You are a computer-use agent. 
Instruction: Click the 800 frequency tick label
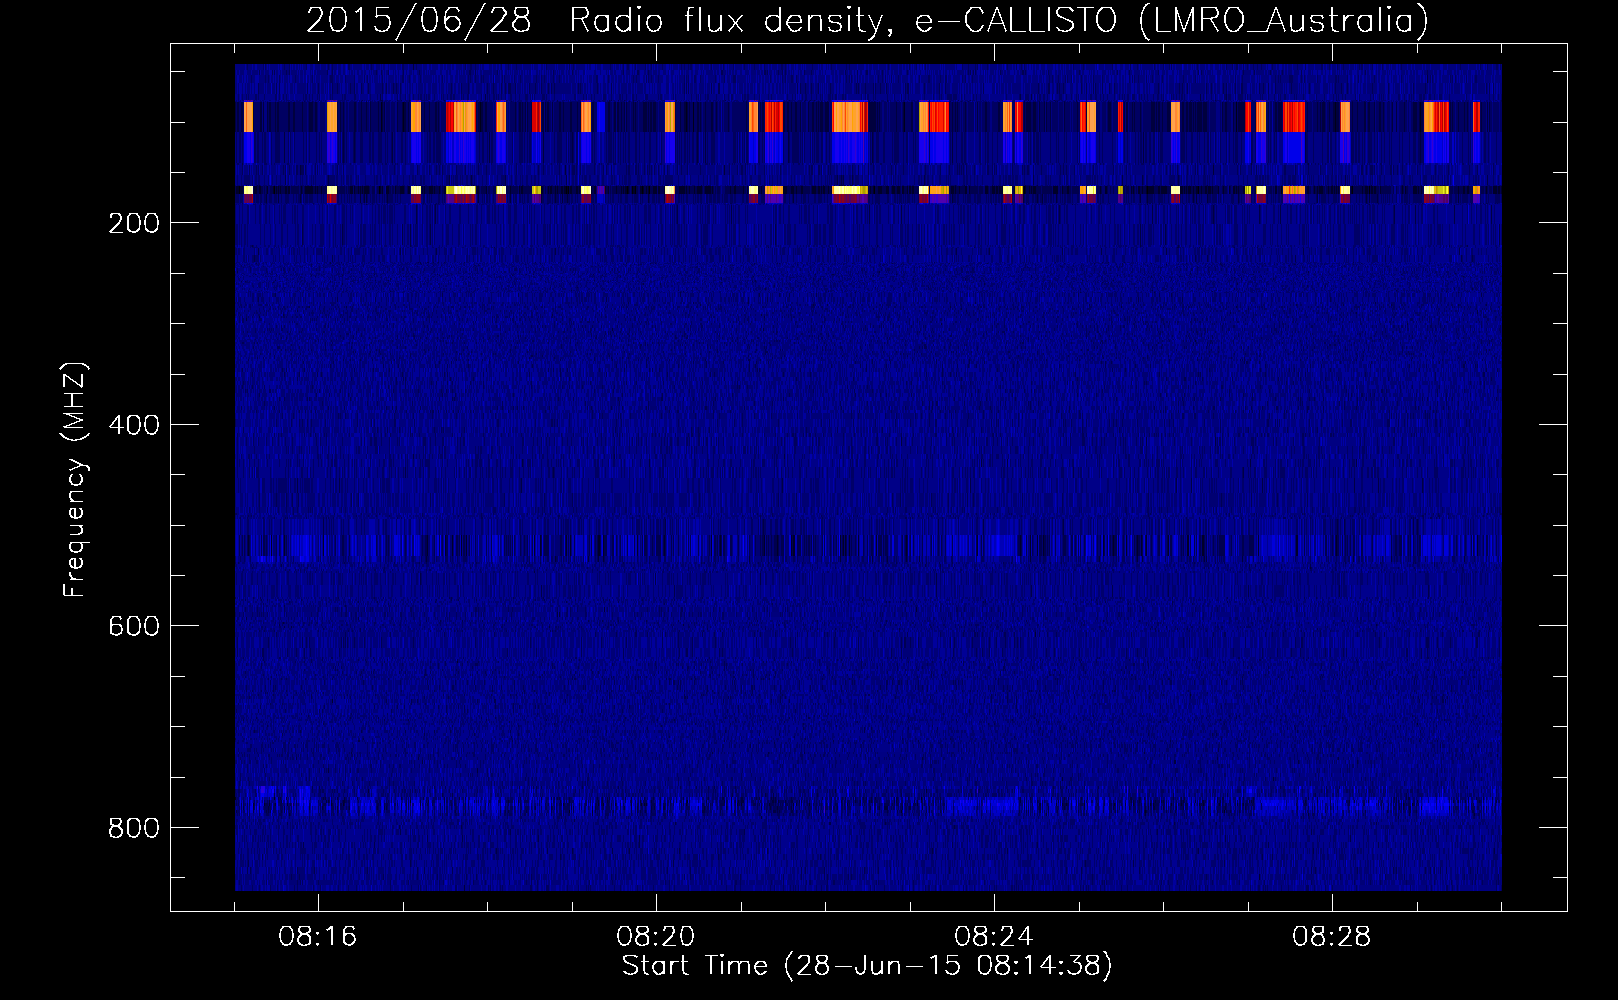click(134, 828)
